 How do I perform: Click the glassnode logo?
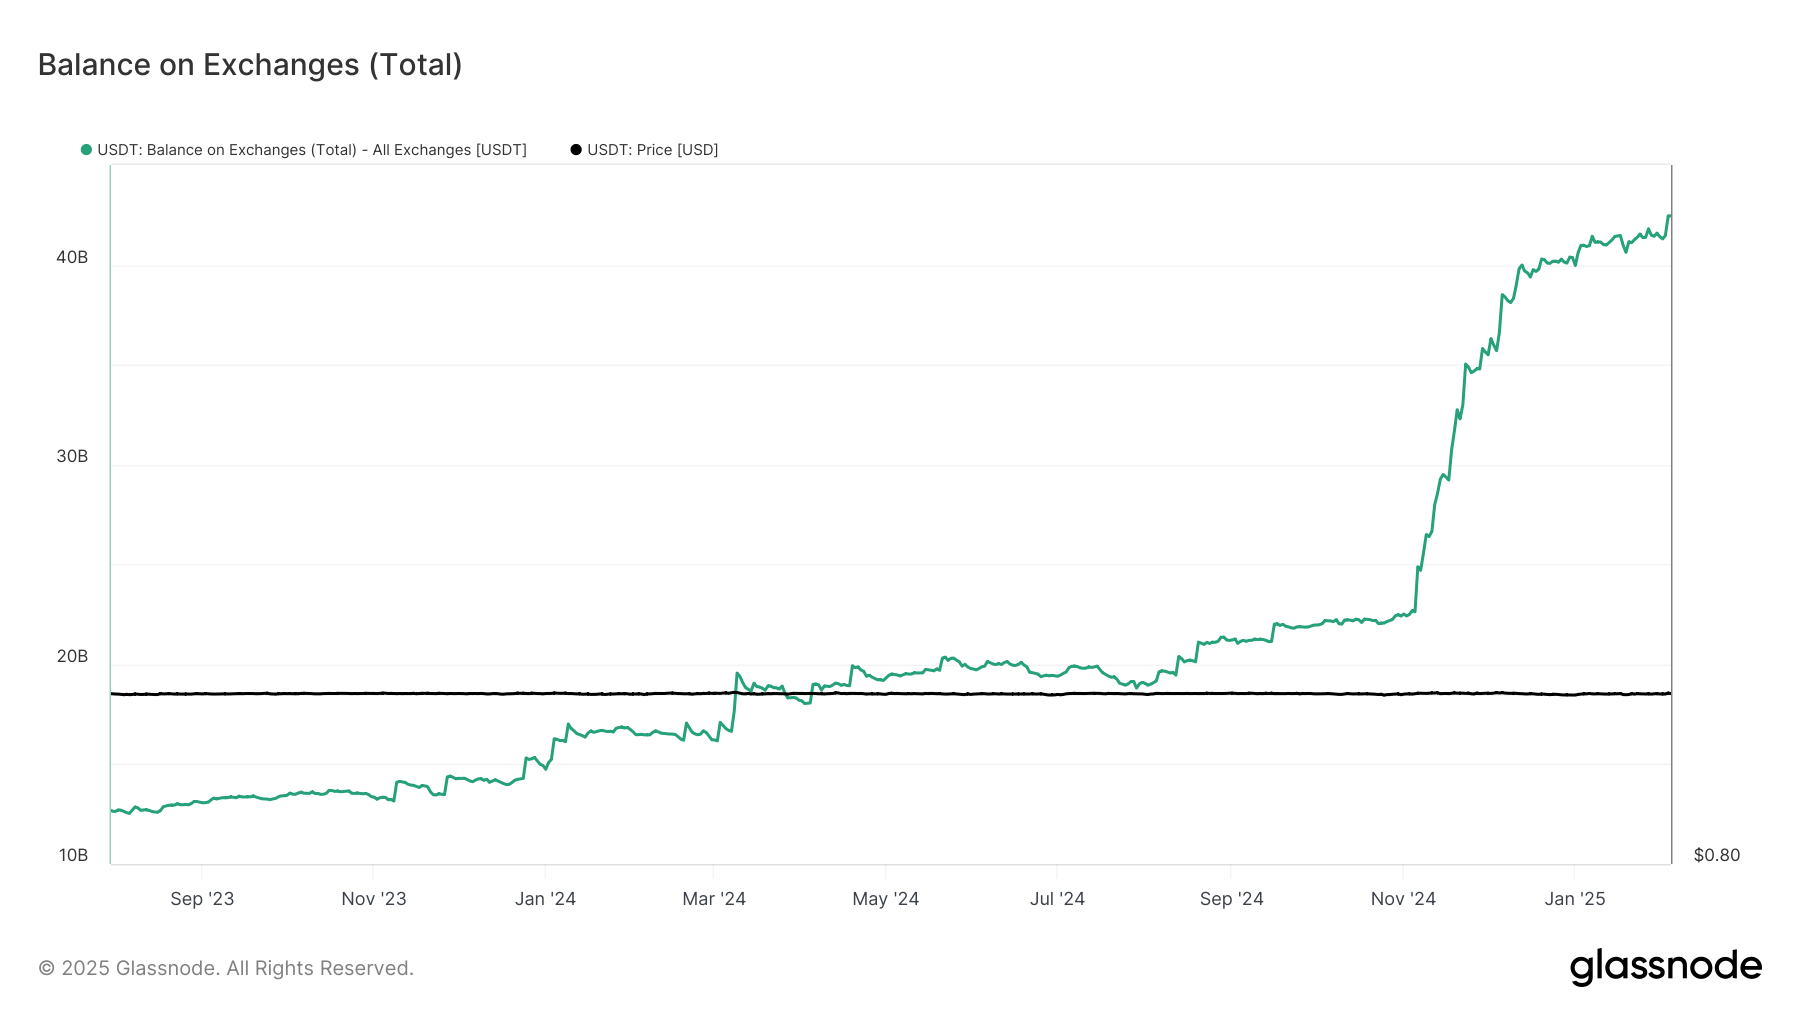coord(1666,967)
